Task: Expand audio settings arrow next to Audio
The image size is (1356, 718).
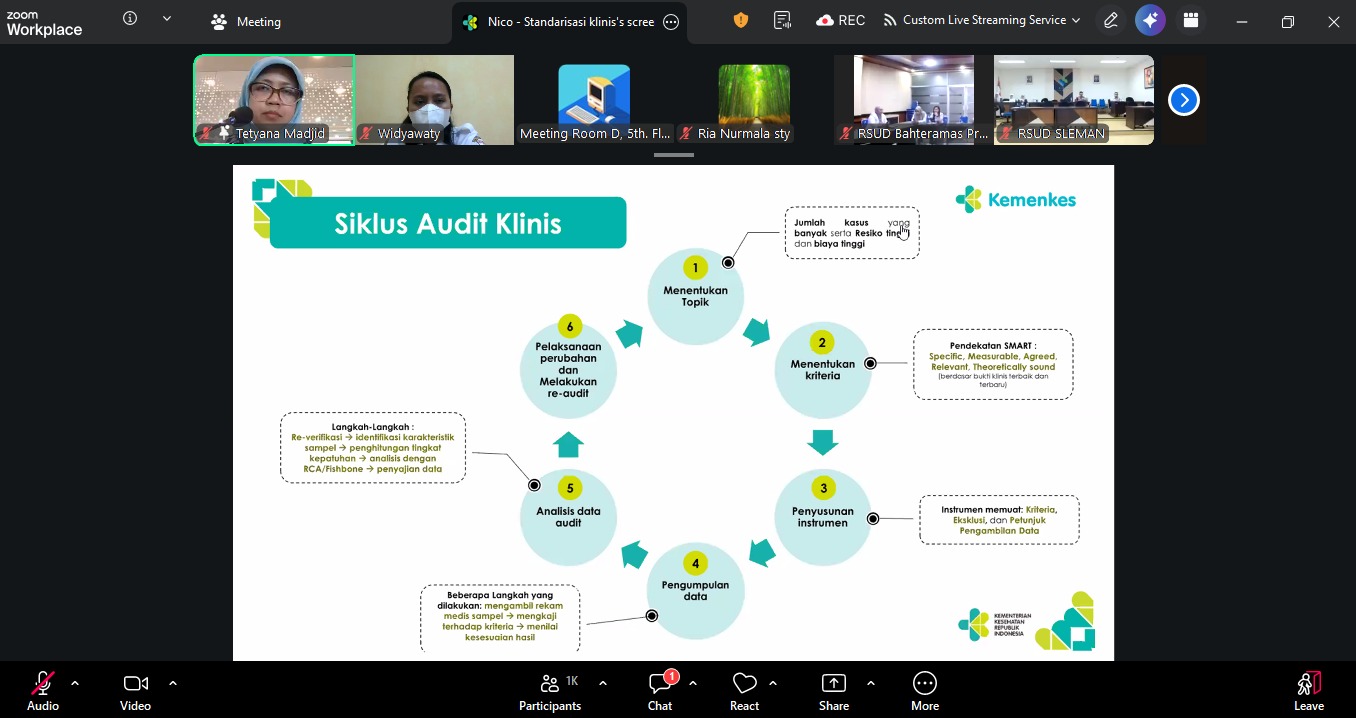Action: coord(75,683)
